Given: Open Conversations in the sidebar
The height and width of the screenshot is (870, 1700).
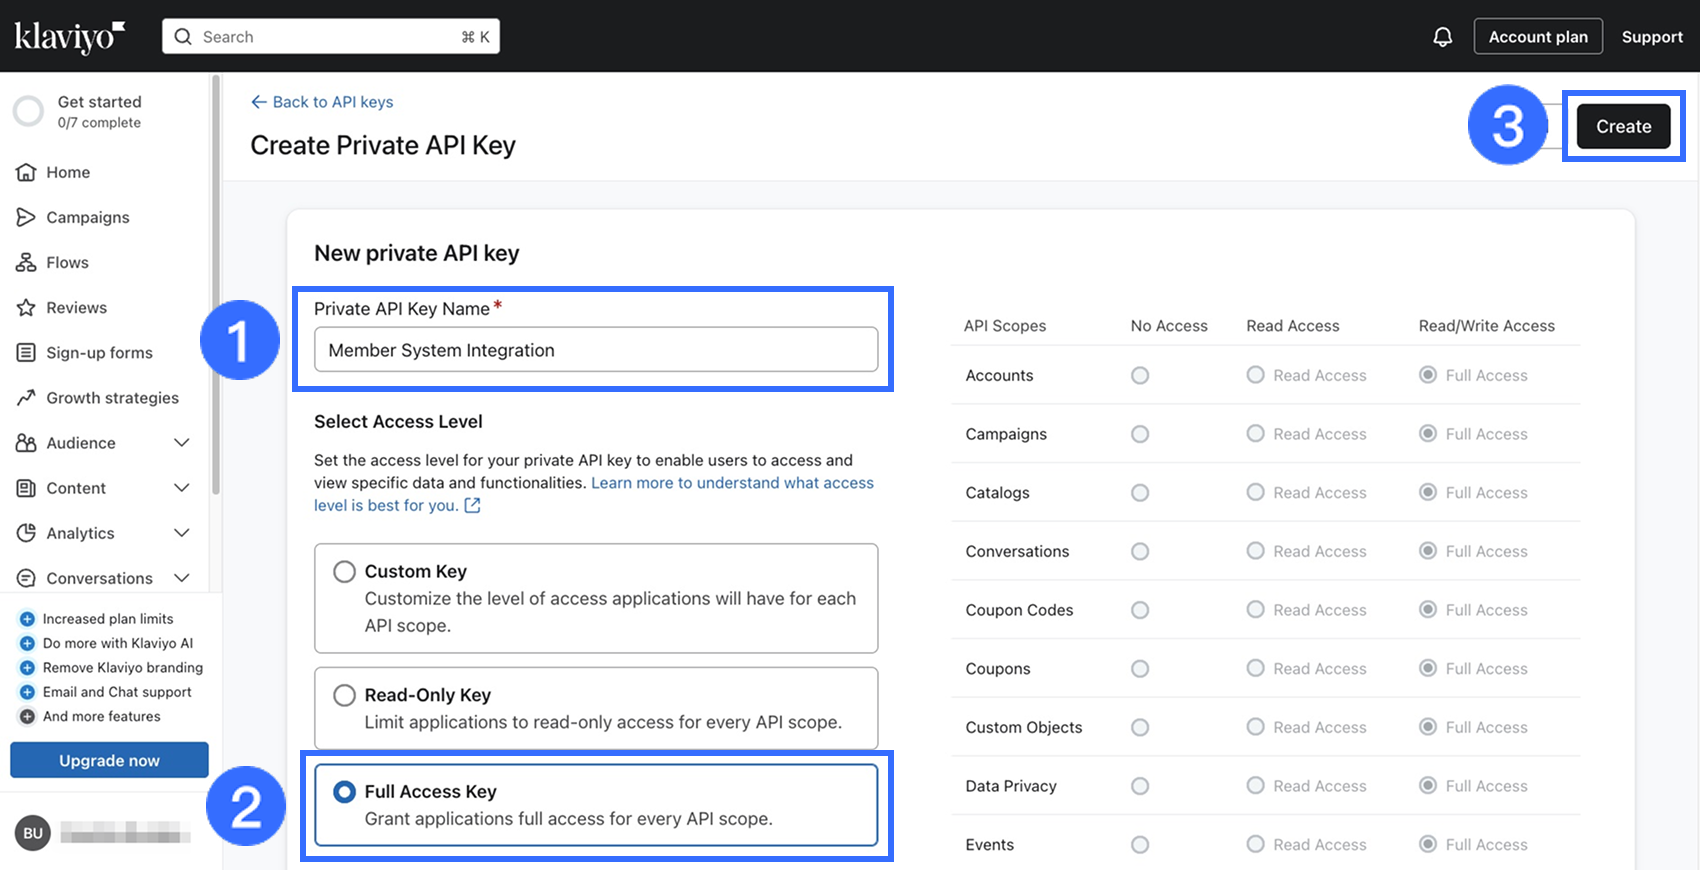Looking at the screenshot, I should [x=99, y=578].
